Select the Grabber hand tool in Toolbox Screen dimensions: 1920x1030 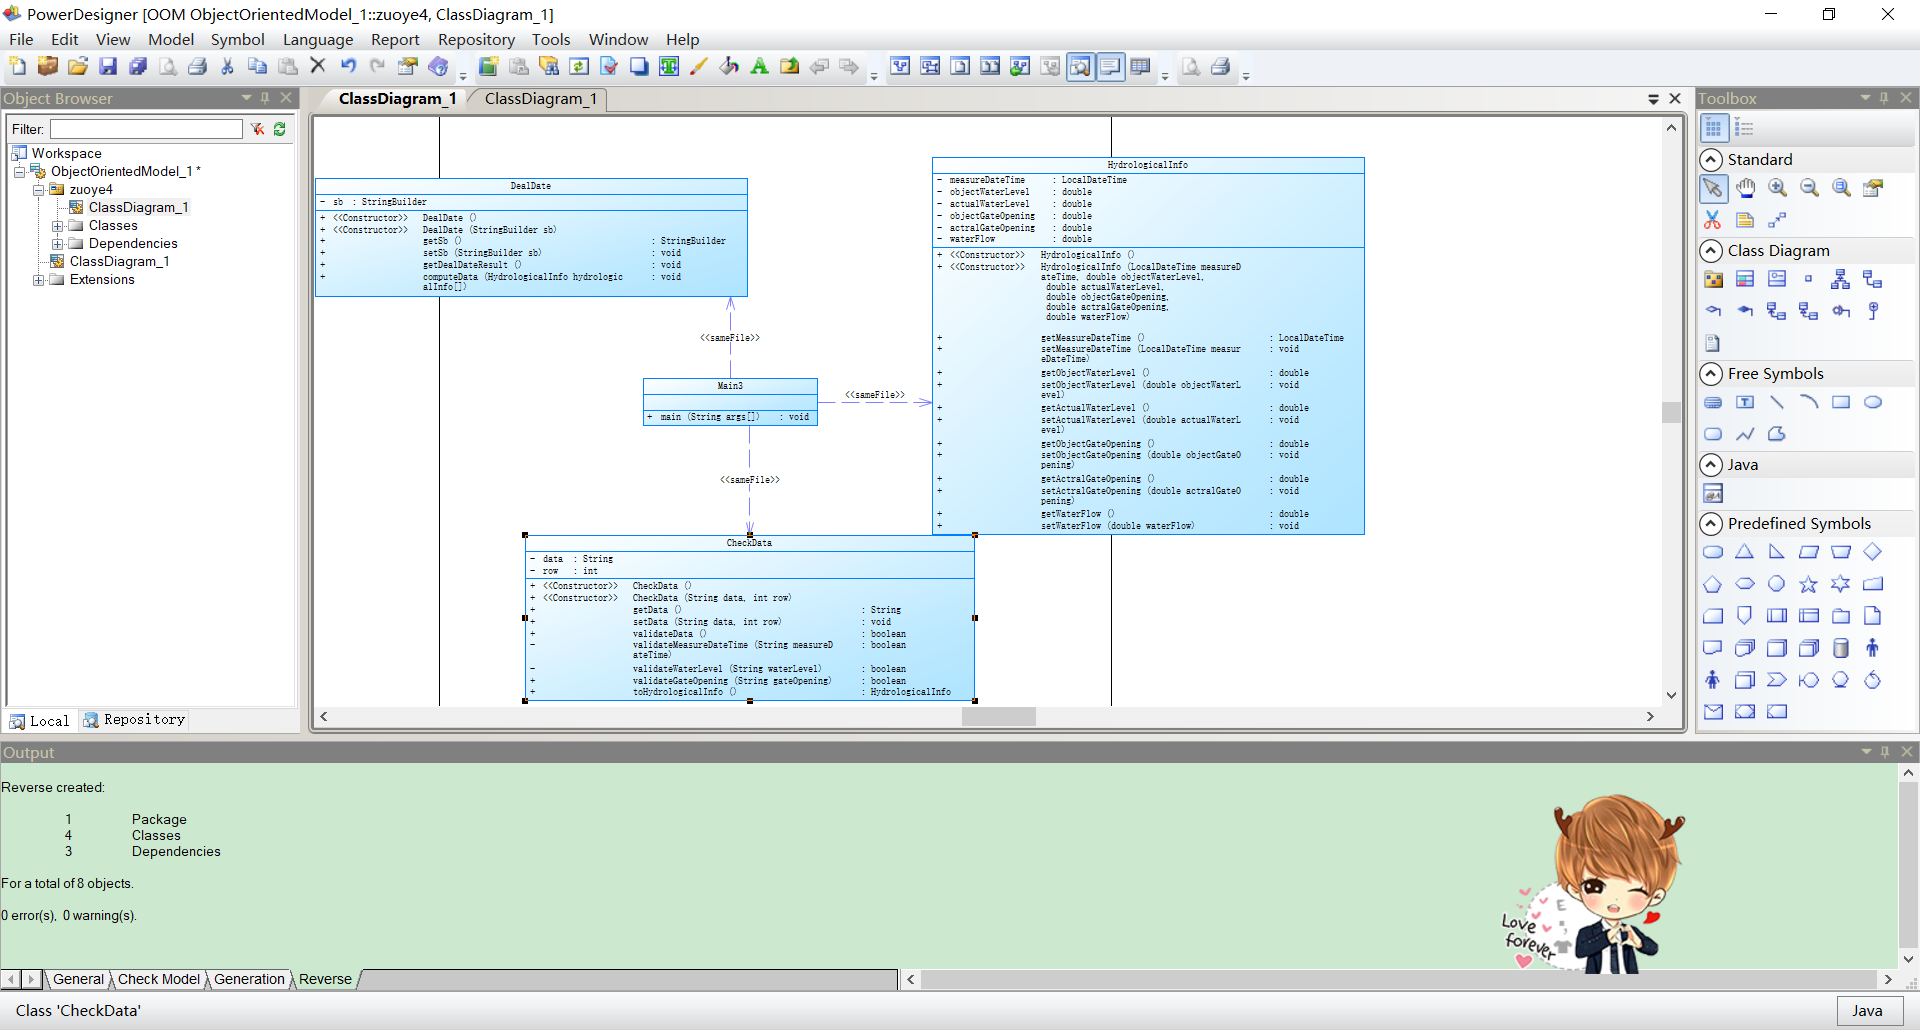click(x=1745, y=188)
